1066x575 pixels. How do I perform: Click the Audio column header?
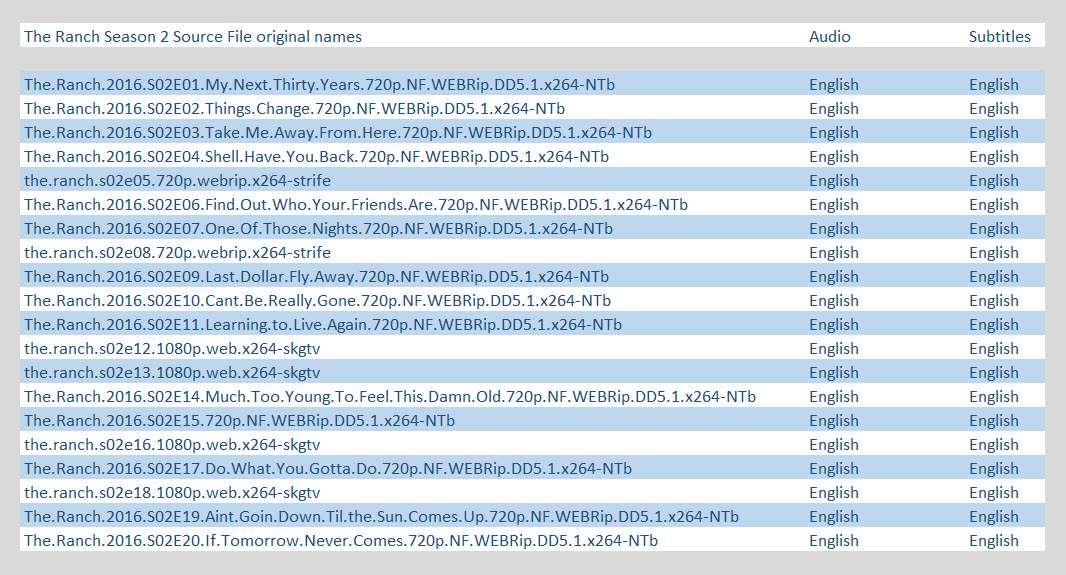click(829, 37)
